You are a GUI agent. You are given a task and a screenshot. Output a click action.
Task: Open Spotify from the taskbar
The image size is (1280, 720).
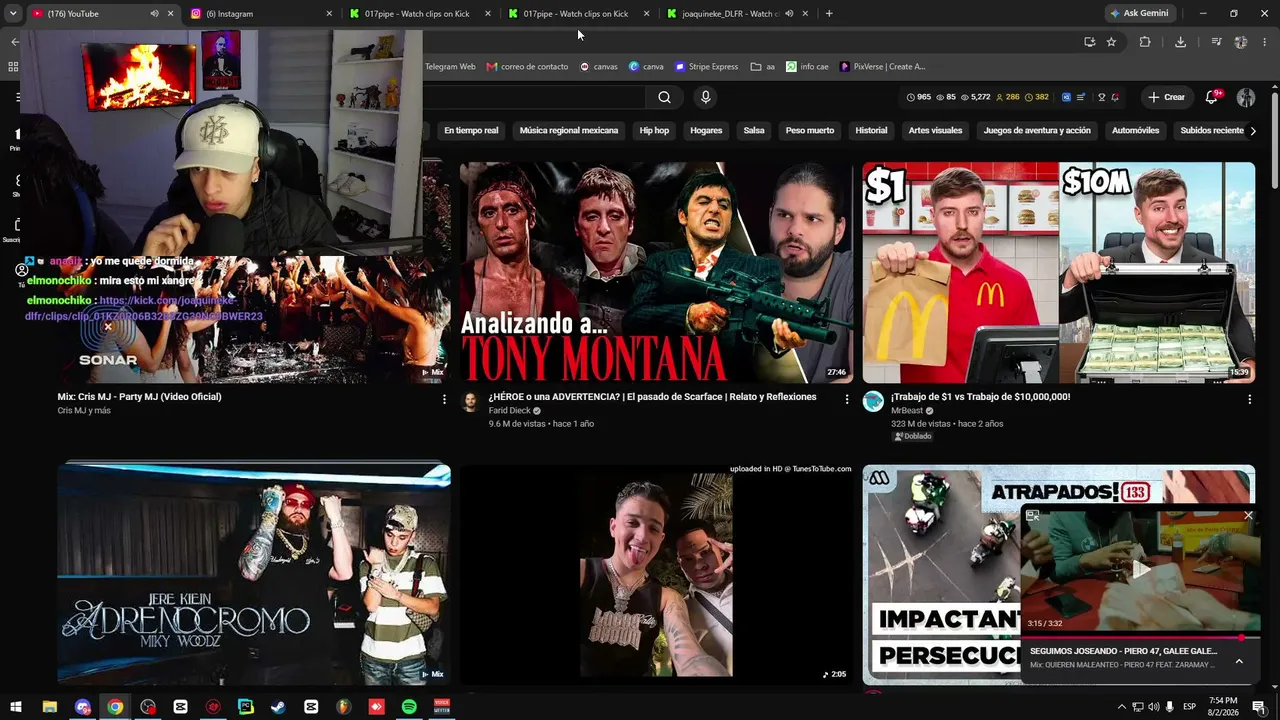(x=409, y=707)
